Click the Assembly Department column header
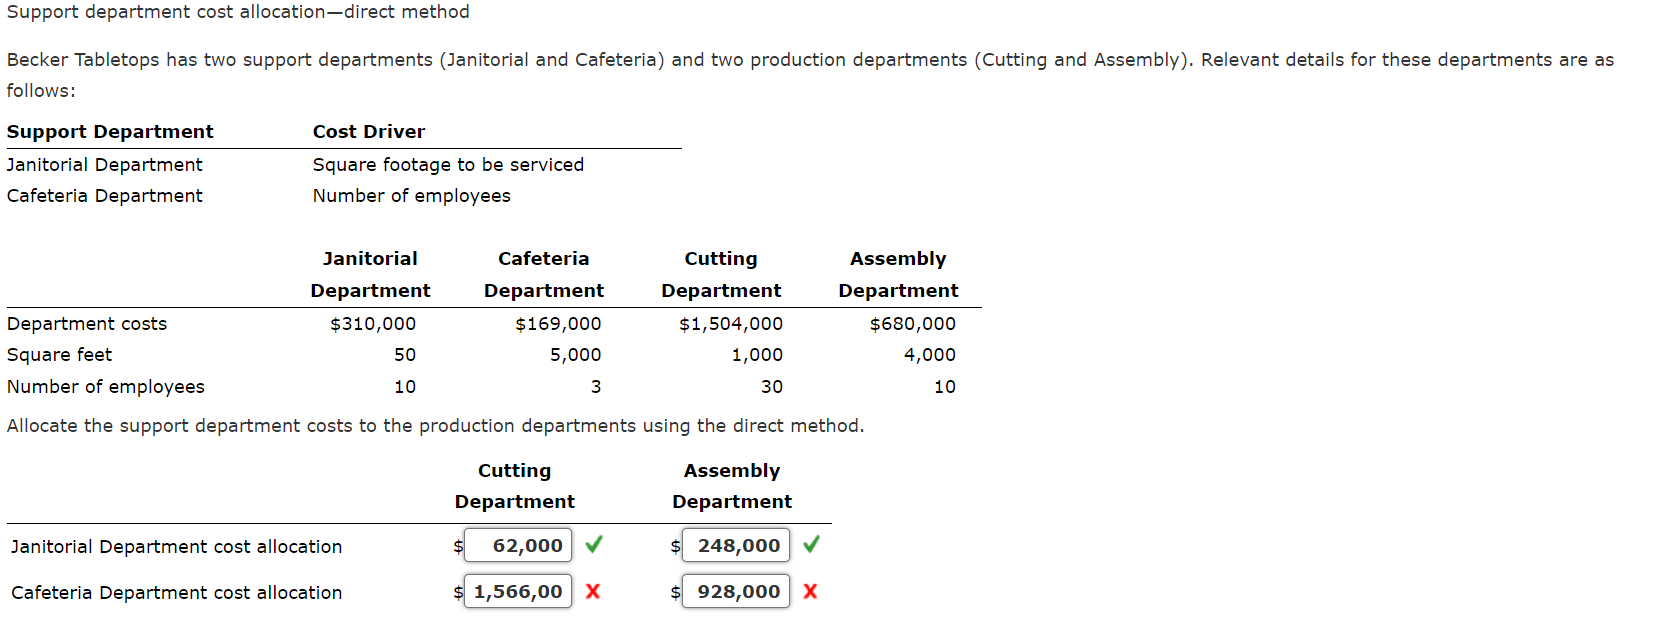 click(x=732, y=486)
